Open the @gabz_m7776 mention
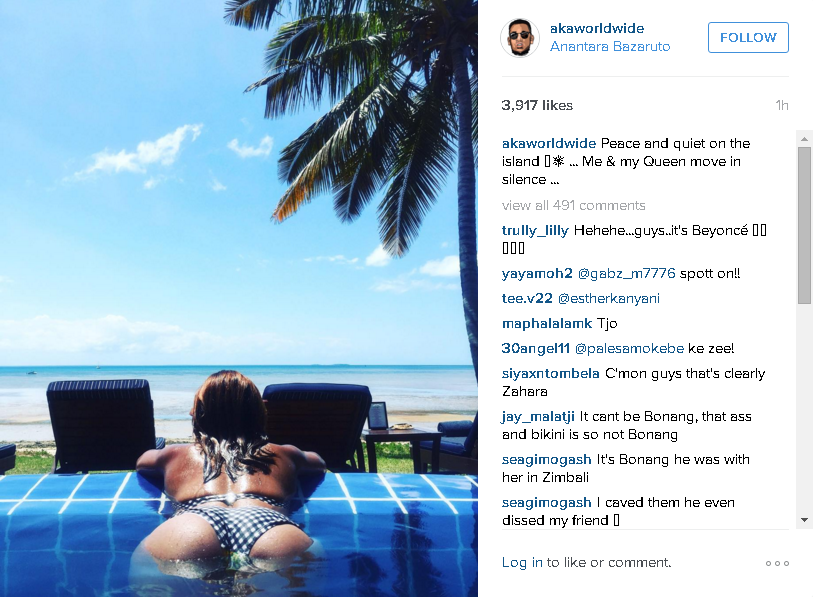Image resolution: width=813 pixels, height=597 pixels. coord(626,273)
